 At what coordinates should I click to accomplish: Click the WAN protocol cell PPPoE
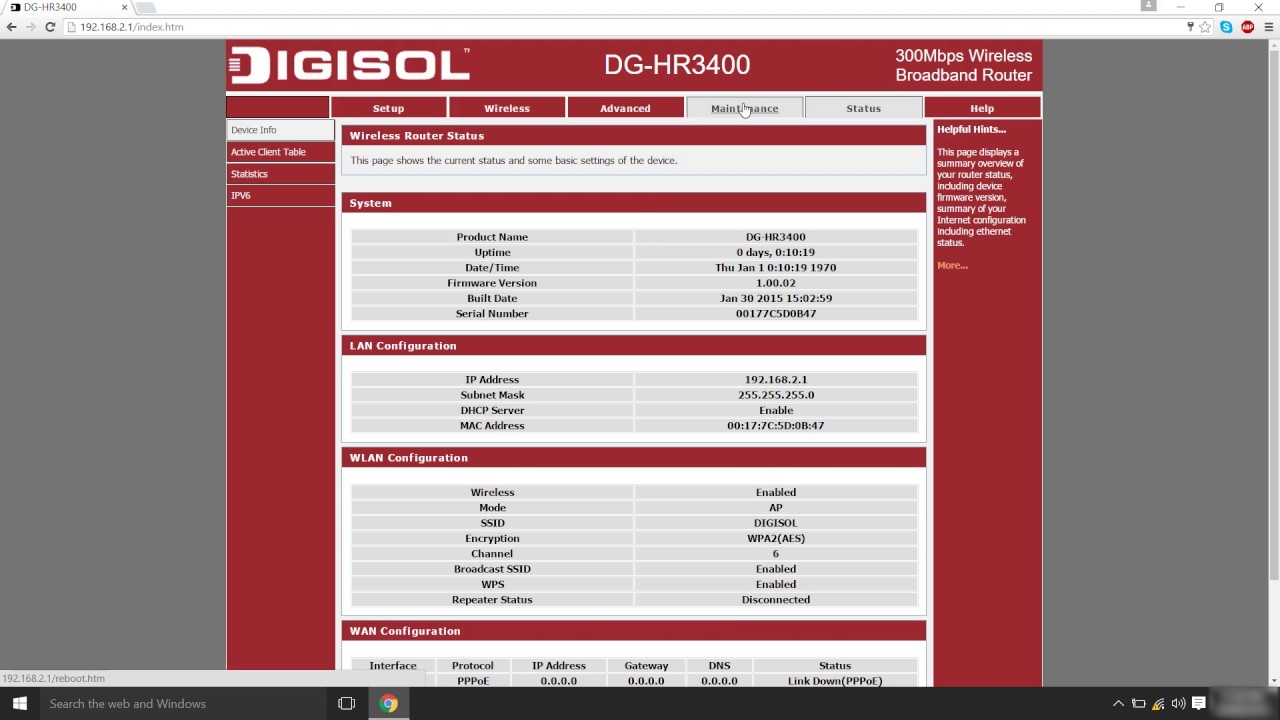[472, 681]
